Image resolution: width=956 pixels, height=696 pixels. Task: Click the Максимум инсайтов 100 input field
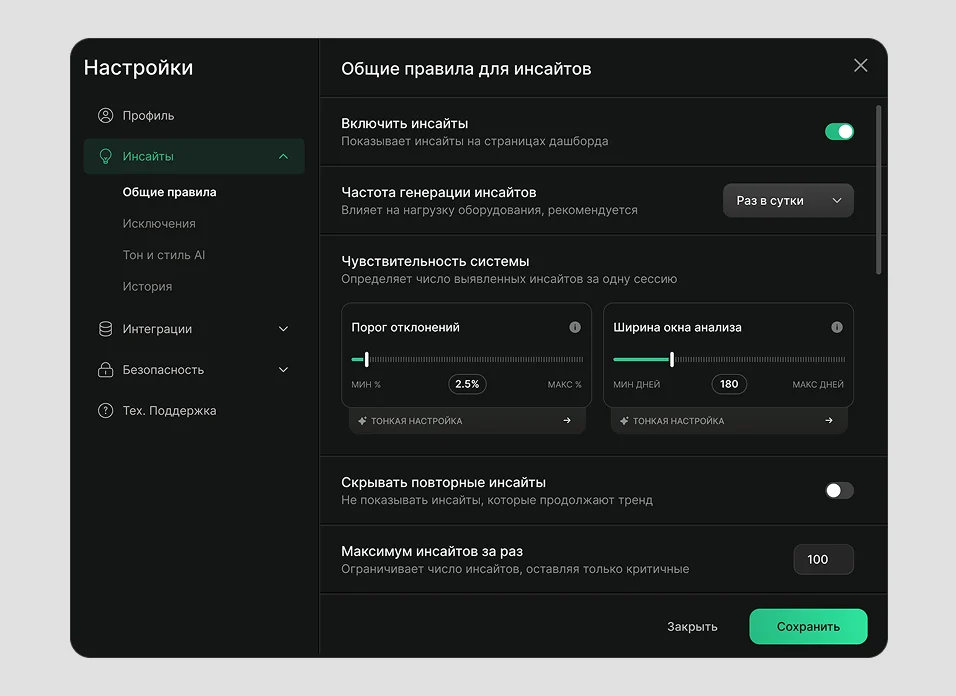click(x=823, y=559)
